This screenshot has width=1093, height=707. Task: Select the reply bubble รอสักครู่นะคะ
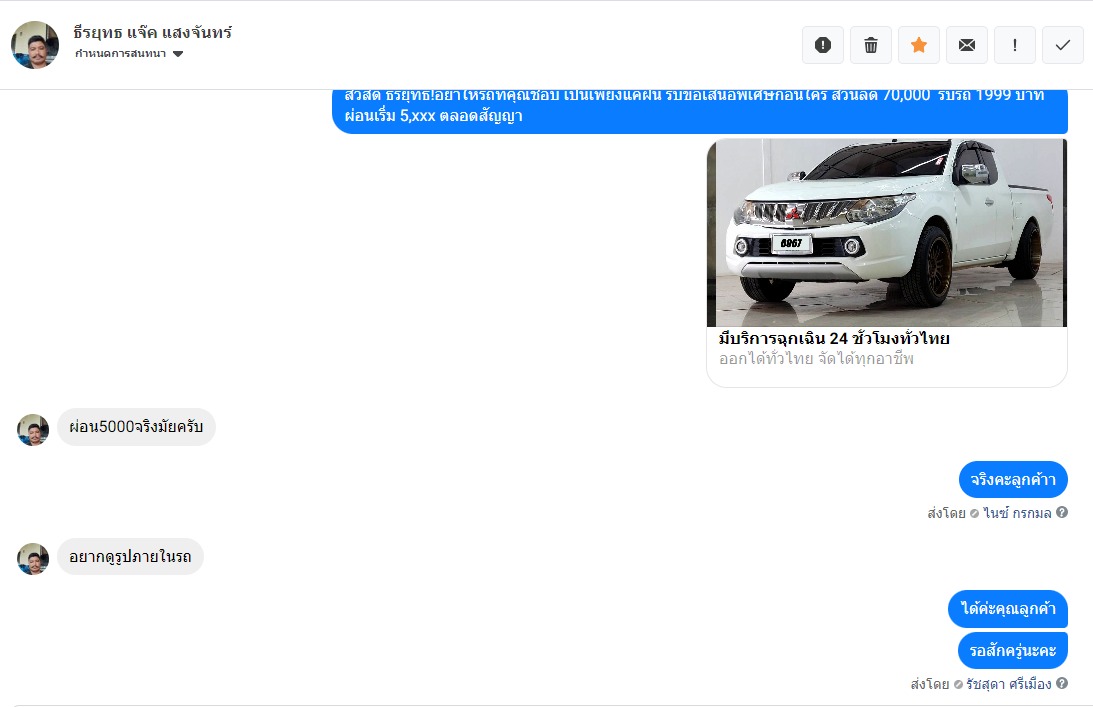[1012, 650]
